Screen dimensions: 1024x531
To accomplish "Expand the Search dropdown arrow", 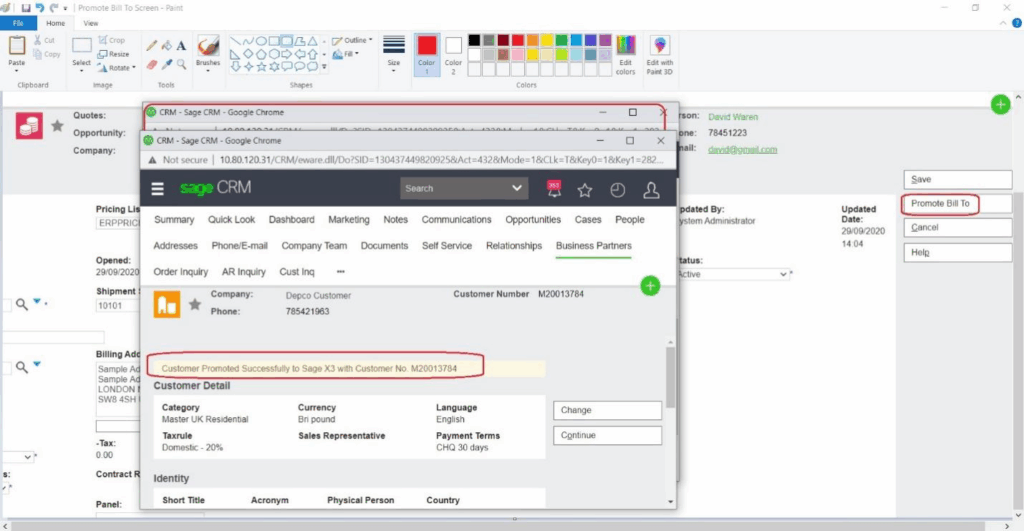I will (517, 188).
